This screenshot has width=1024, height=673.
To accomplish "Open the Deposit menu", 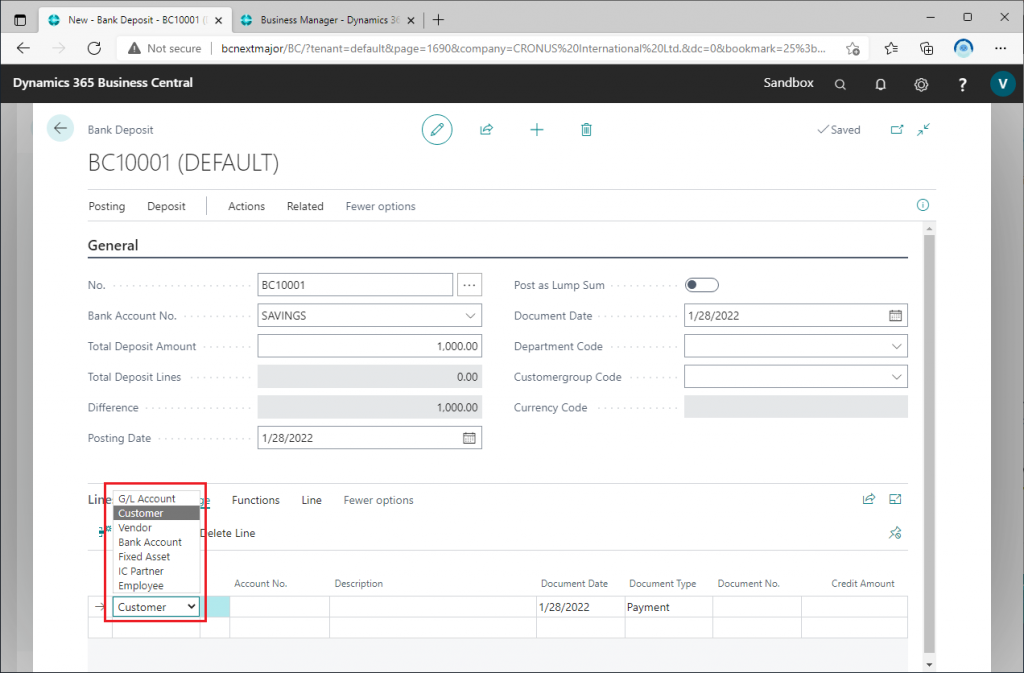I will [166, 206].
